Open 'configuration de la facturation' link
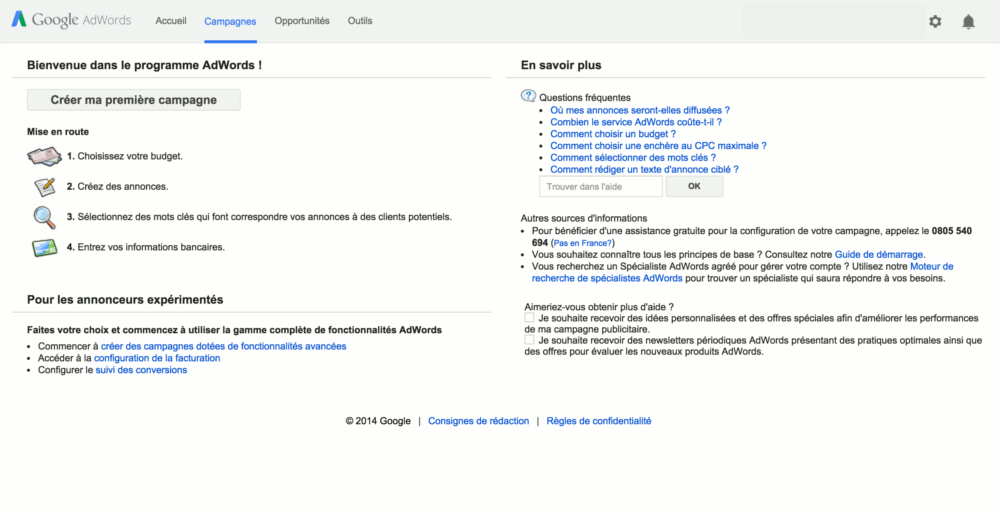The width and height of the screenshot is (1000, 513). tap(157, 359)
